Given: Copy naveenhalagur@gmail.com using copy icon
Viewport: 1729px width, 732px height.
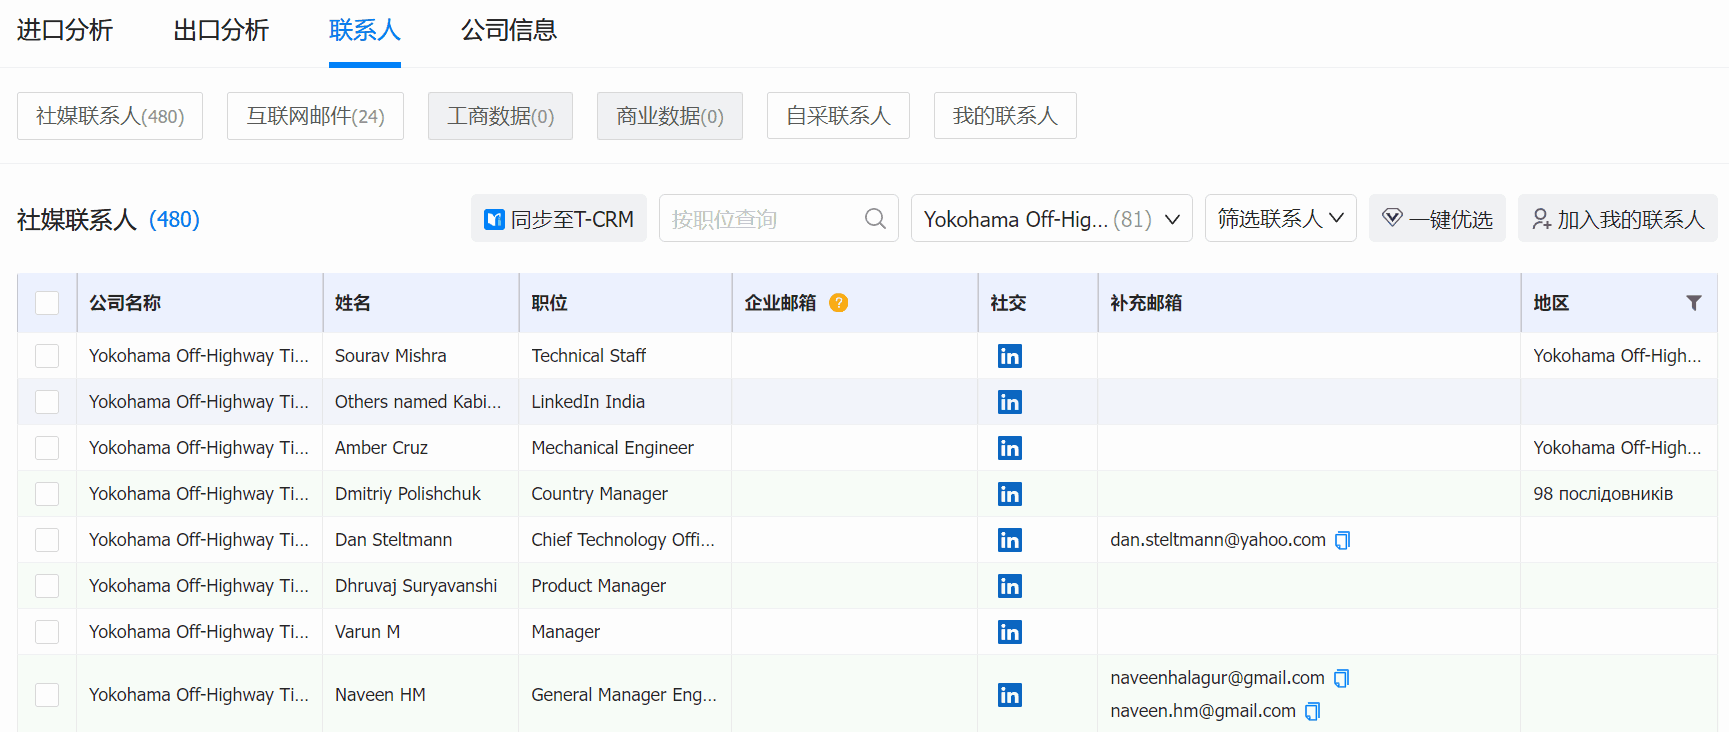Looking at the screenshot, I should click(1342, 678).
